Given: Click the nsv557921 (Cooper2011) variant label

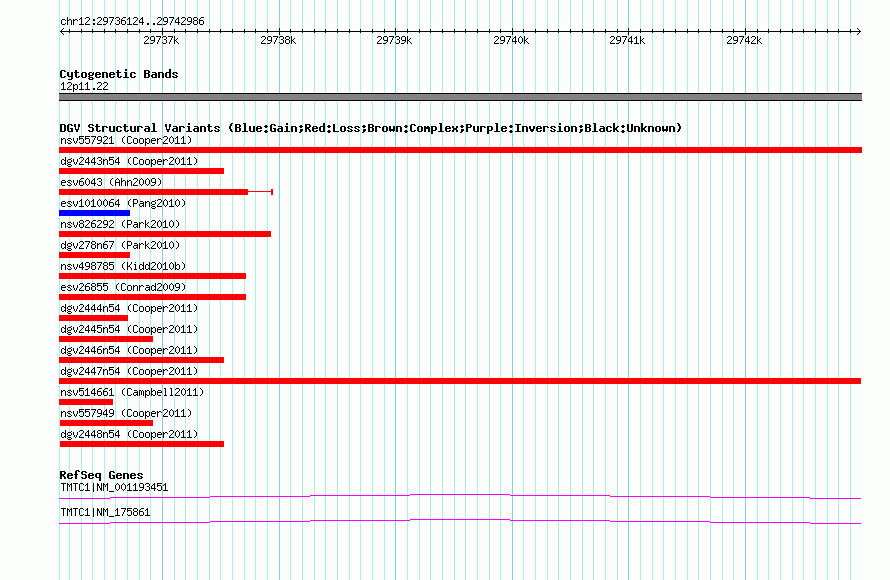Looking at the screenshot, I should click(x=126, y=140).
